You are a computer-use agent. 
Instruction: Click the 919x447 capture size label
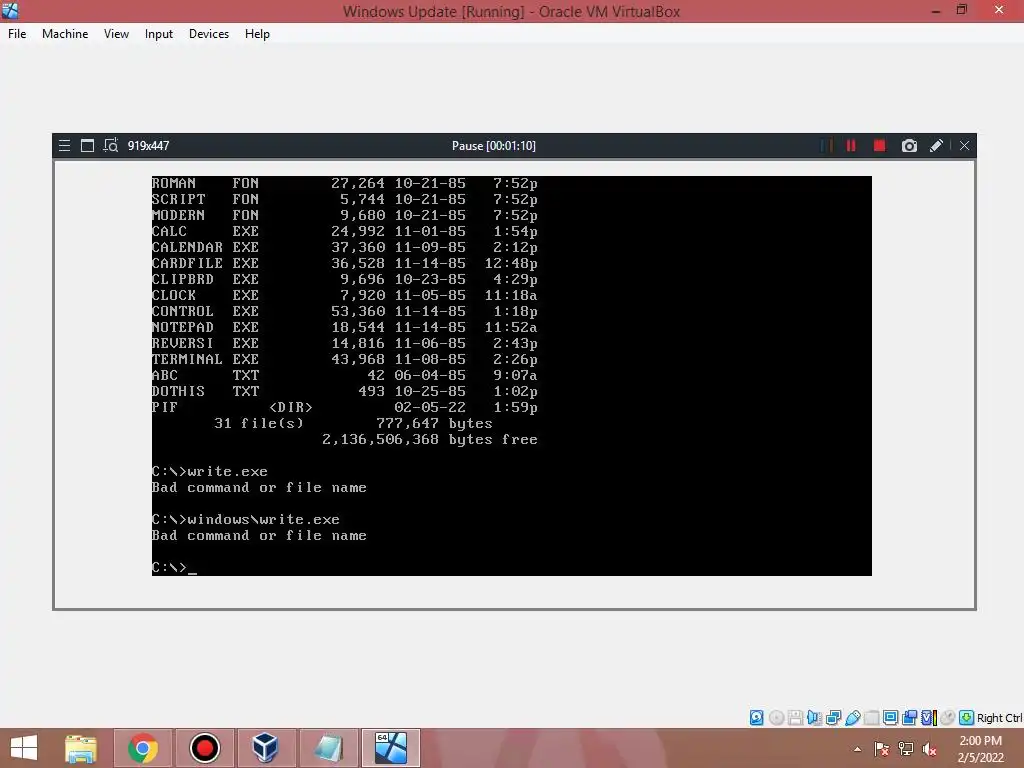[148, 146]
